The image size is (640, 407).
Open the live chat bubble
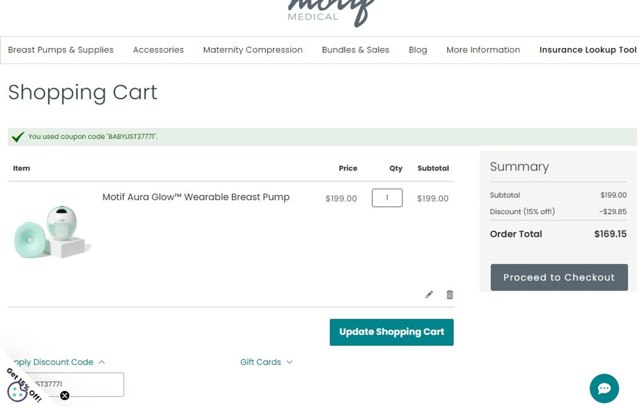604,388
